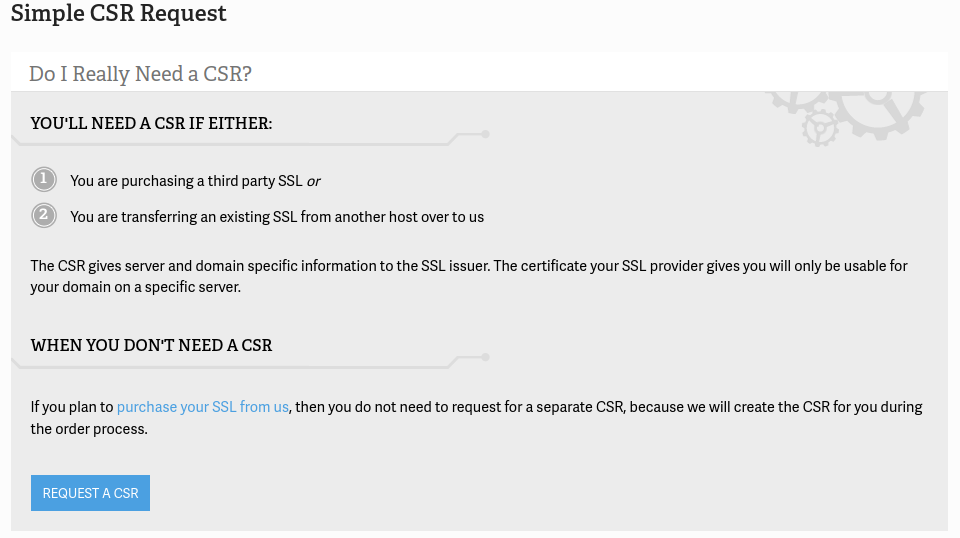Click the number 1 circle icon
Viewport: 960px width, 538px height.
(x=44, y=180)
